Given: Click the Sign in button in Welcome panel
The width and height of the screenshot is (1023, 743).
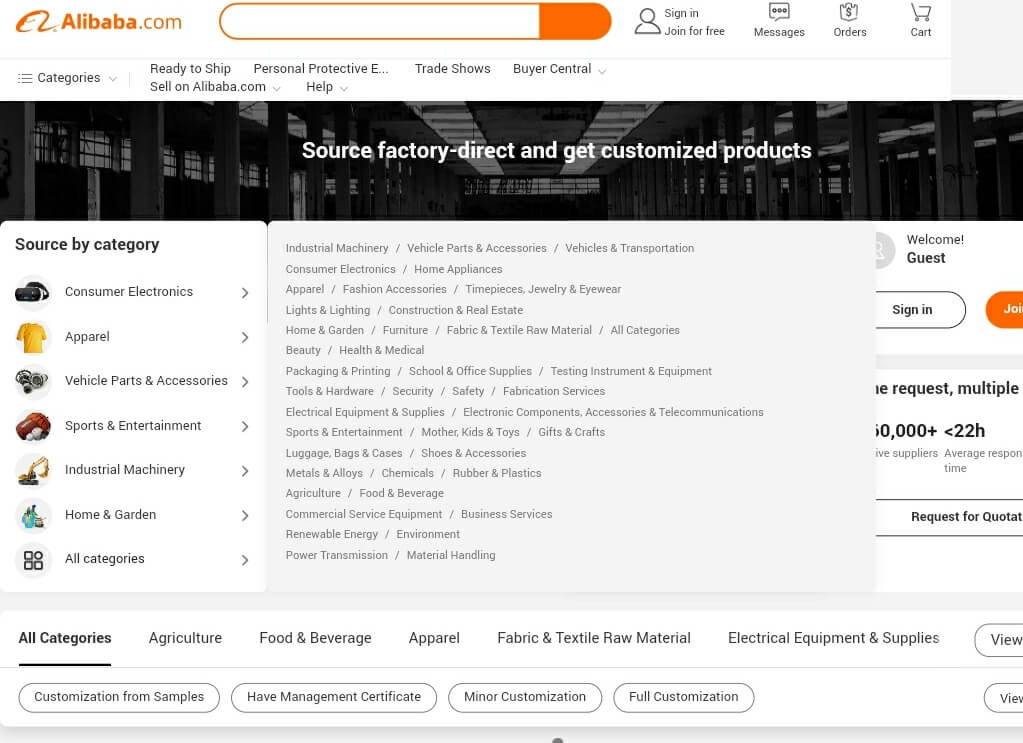Looking at the screenshot, I should coord(920,310).
